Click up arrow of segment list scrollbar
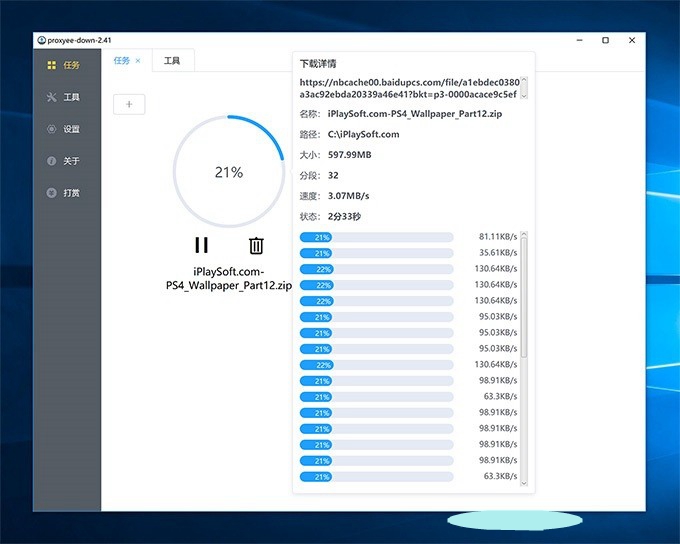The height and width of the screenshot is (544, 680). [524, 235]
